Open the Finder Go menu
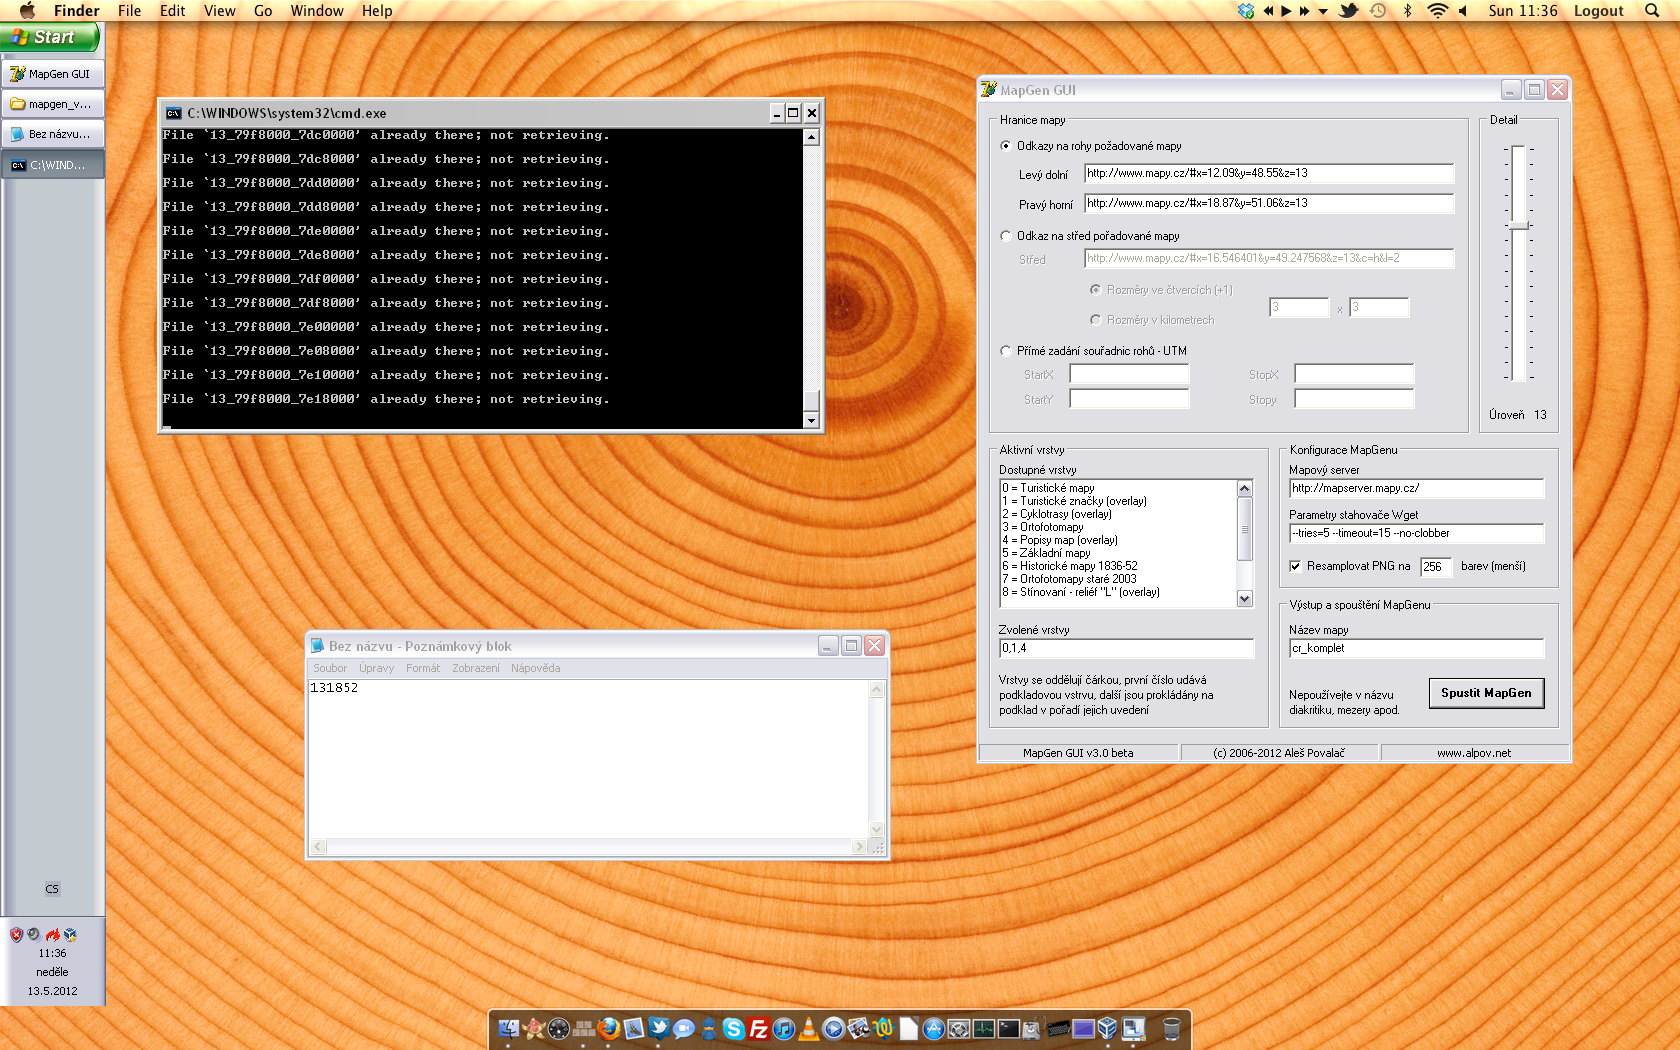Screen dimensions: 1680x1050 point(263,11)
